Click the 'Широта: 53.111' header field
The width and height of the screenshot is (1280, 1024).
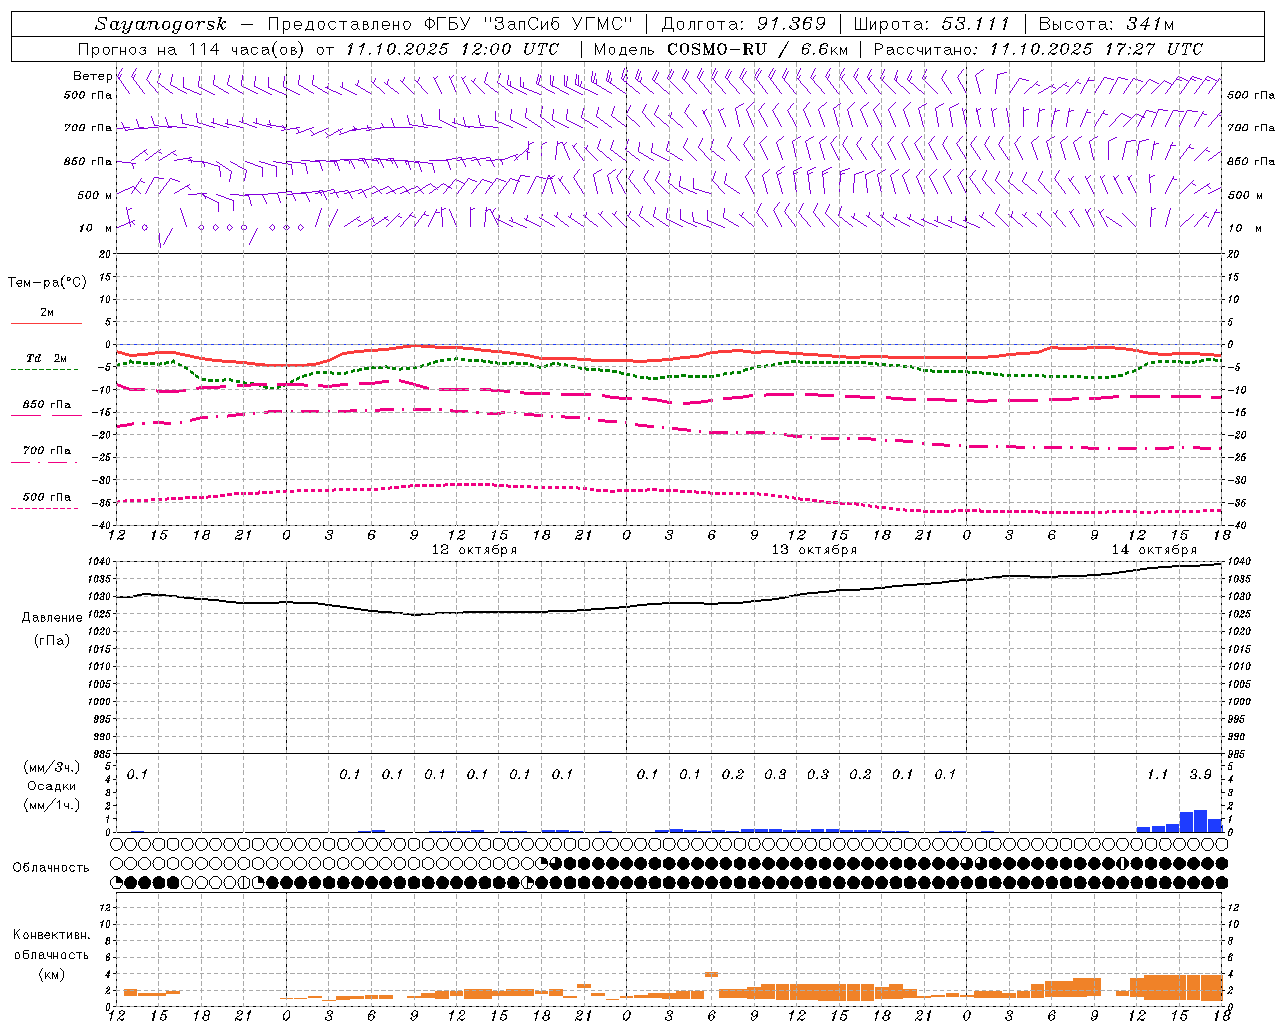(932, 24)
